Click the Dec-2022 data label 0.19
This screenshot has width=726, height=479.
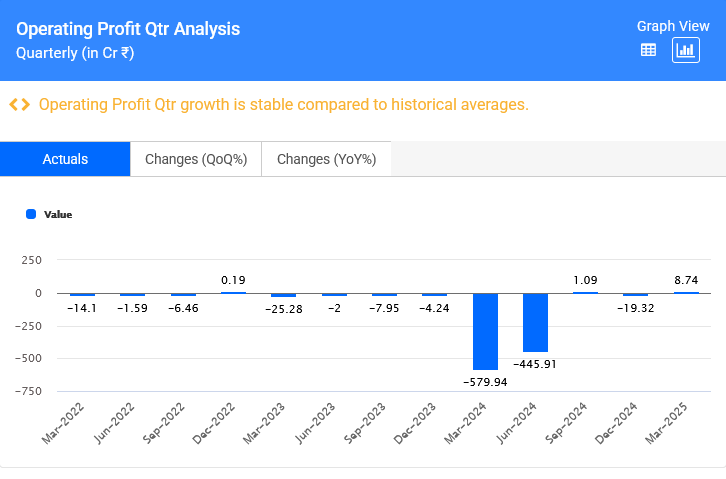pos(233,279)
